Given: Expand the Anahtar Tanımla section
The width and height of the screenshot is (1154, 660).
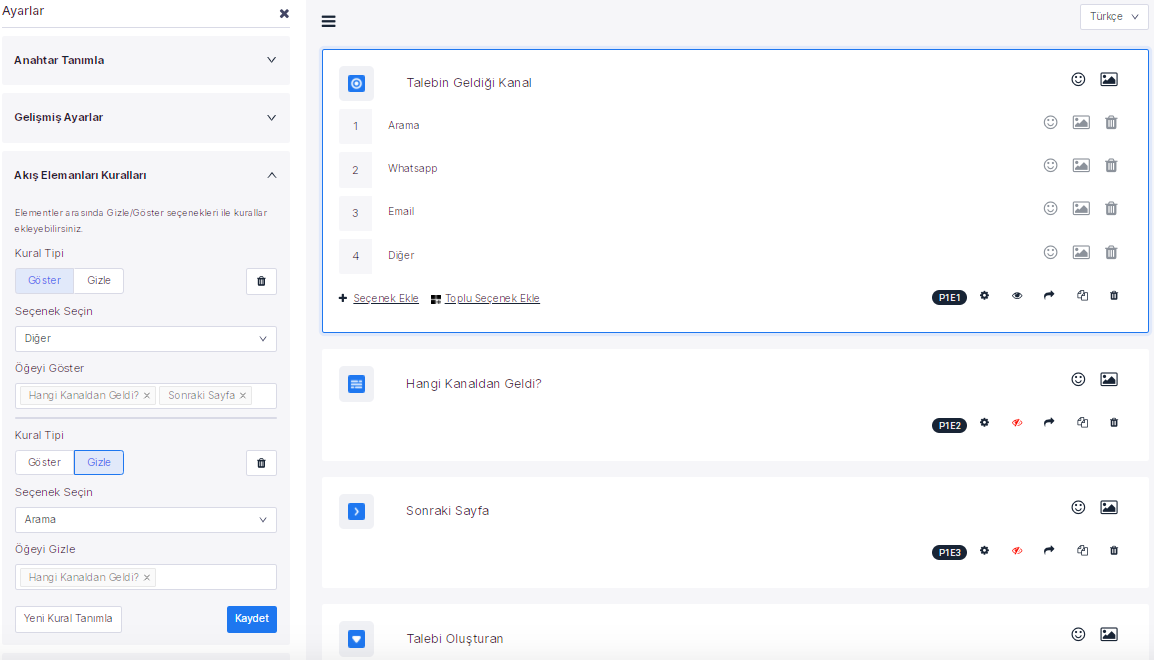Looking at the screenshot, I should 145,60.
